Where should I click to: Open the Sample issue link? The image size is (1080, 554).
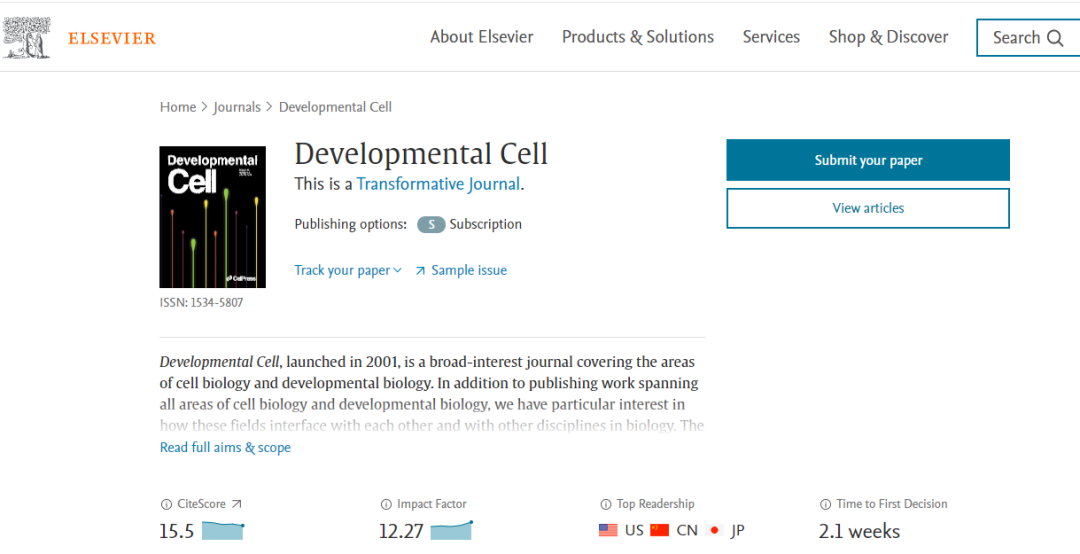(x=468, y=271)
